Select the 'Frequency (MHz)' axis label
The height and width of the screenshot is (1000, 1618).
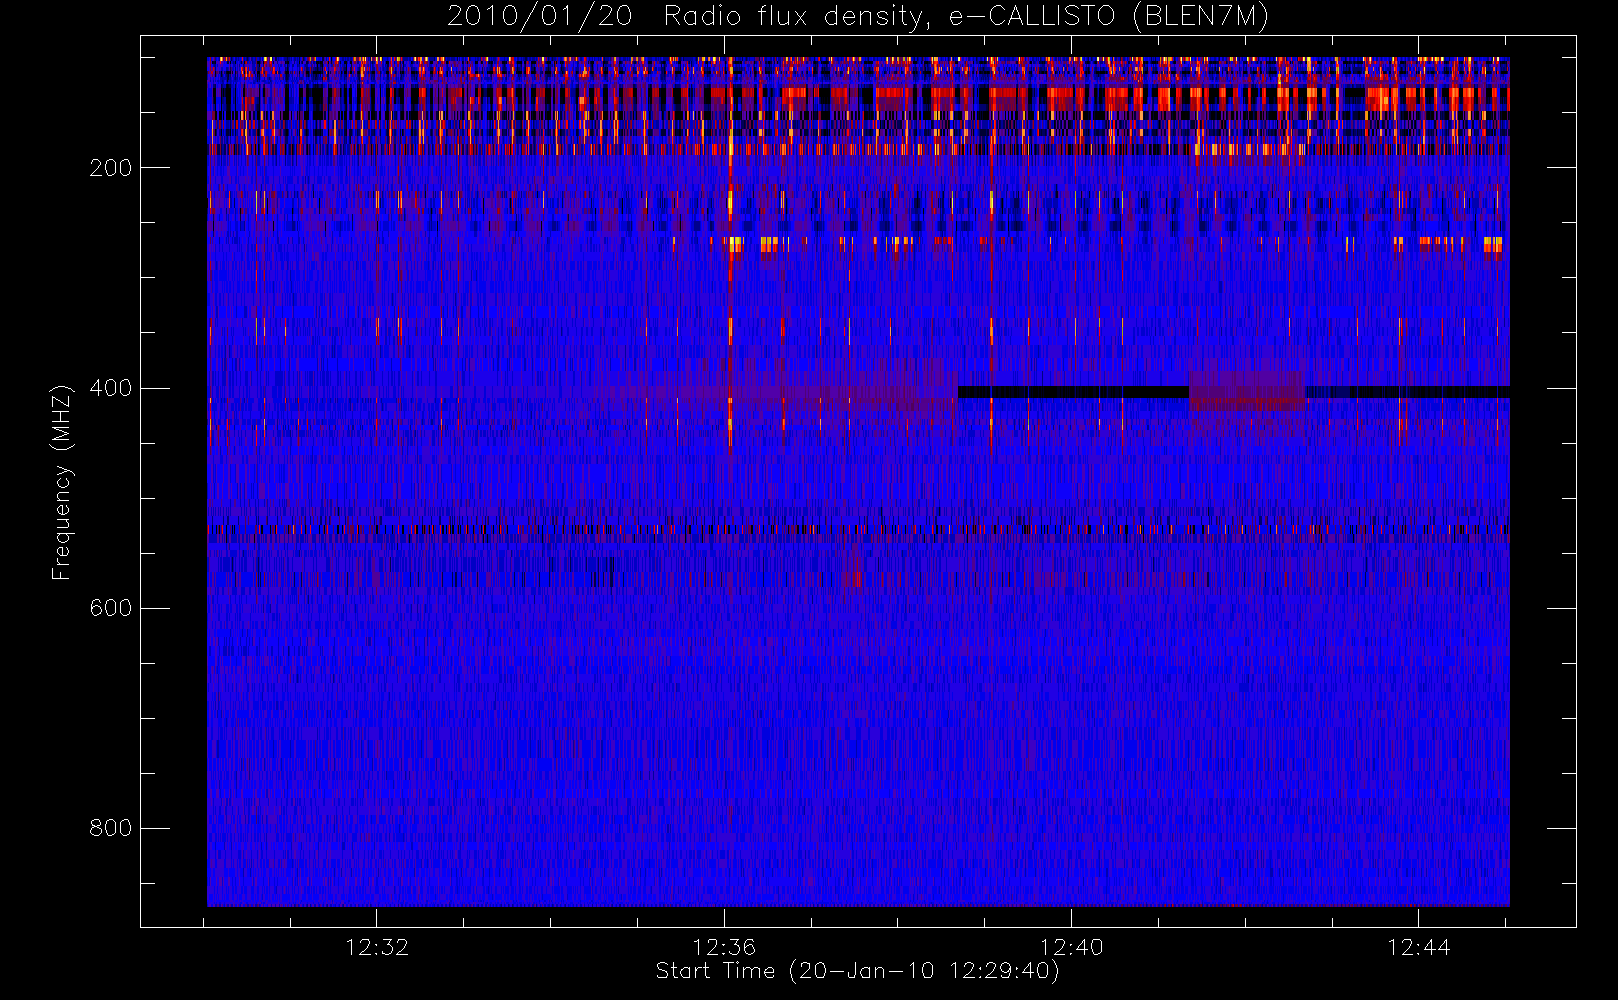coord(62,482)
